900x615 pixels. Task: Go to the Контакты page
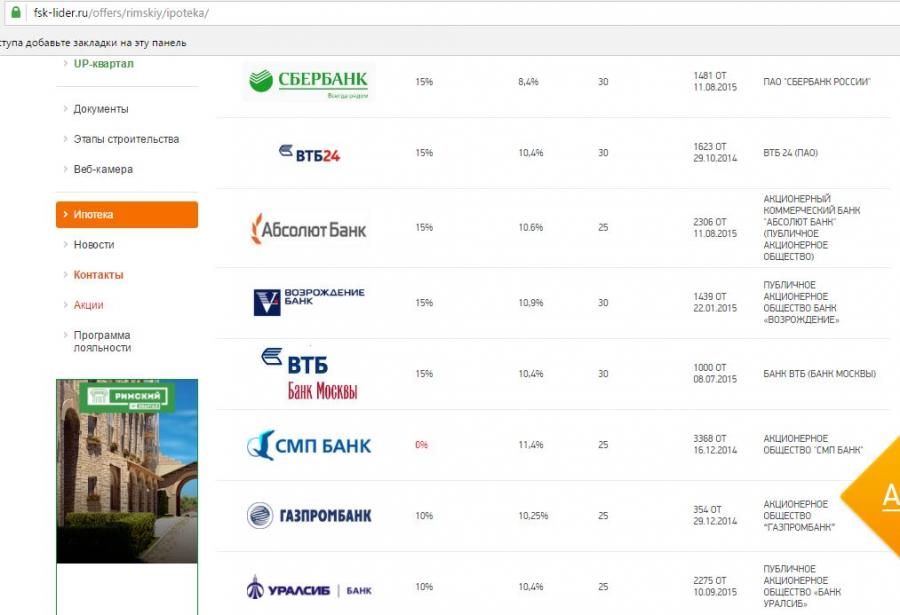tap(99, 275)
